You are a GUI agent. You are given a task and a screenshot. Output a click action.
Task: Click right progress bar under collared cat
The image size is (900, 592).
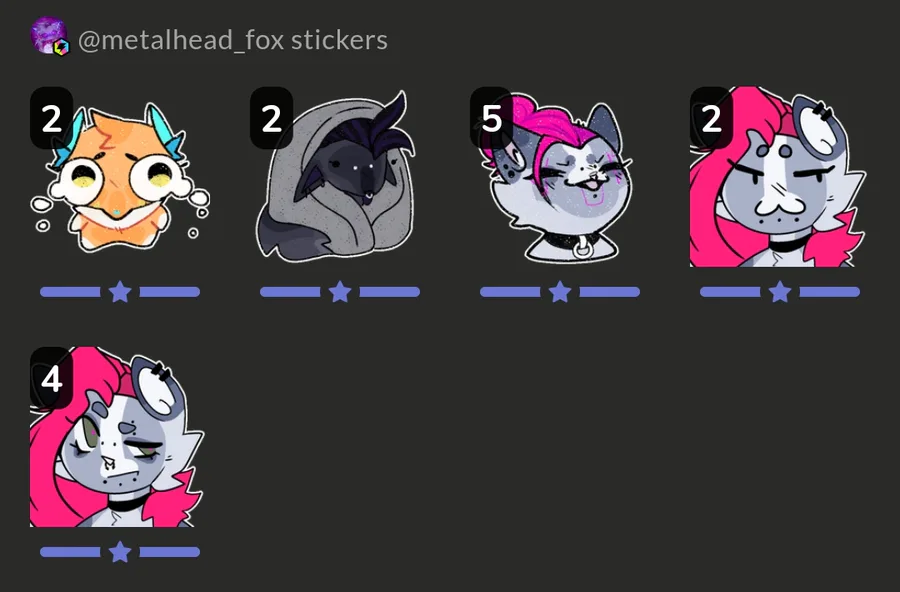[x=610, y=292]
